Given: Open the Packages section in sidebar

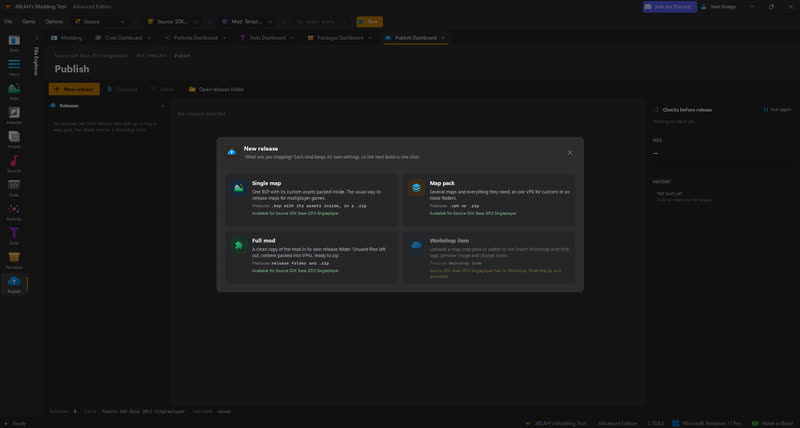Looking at the screenshot, I should click(14, 260).
